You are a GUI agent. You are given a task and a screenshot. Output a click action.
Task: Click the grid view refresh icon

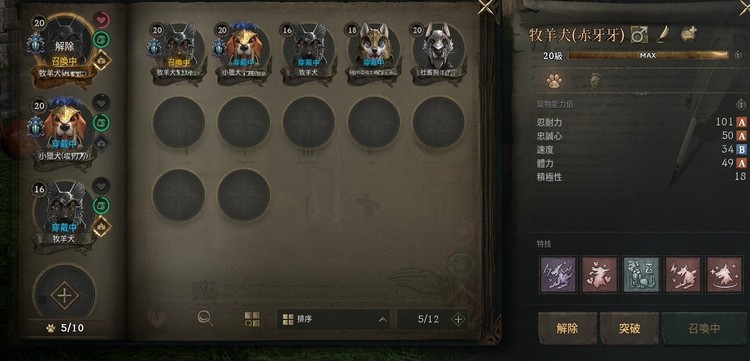point(252,319)
